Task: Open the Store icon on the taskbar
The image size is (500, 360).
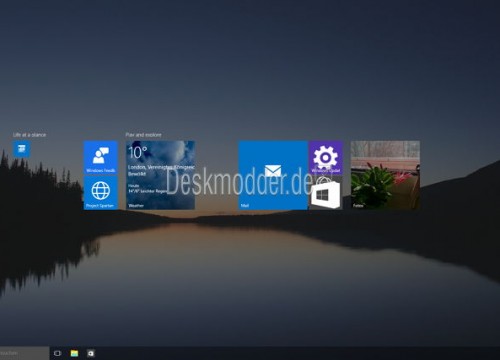Action: 91,353
